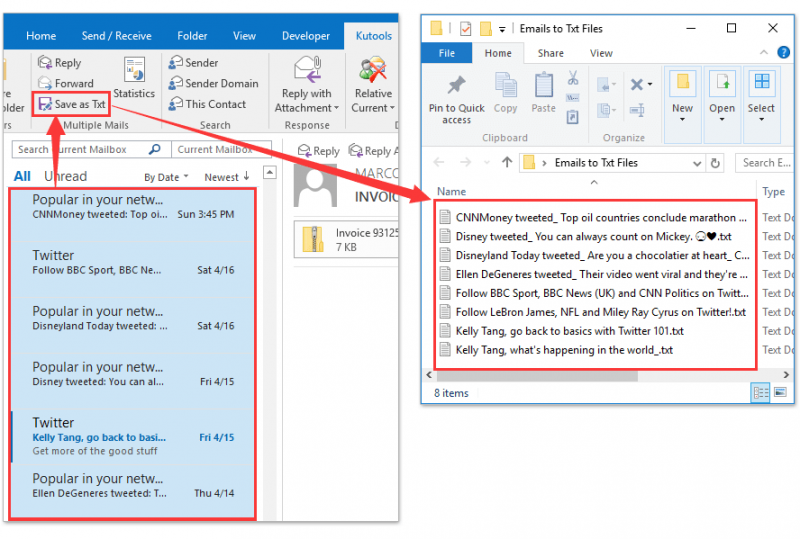Go up one folder level arrow
The image size is (800, 539).
point(507,162)
